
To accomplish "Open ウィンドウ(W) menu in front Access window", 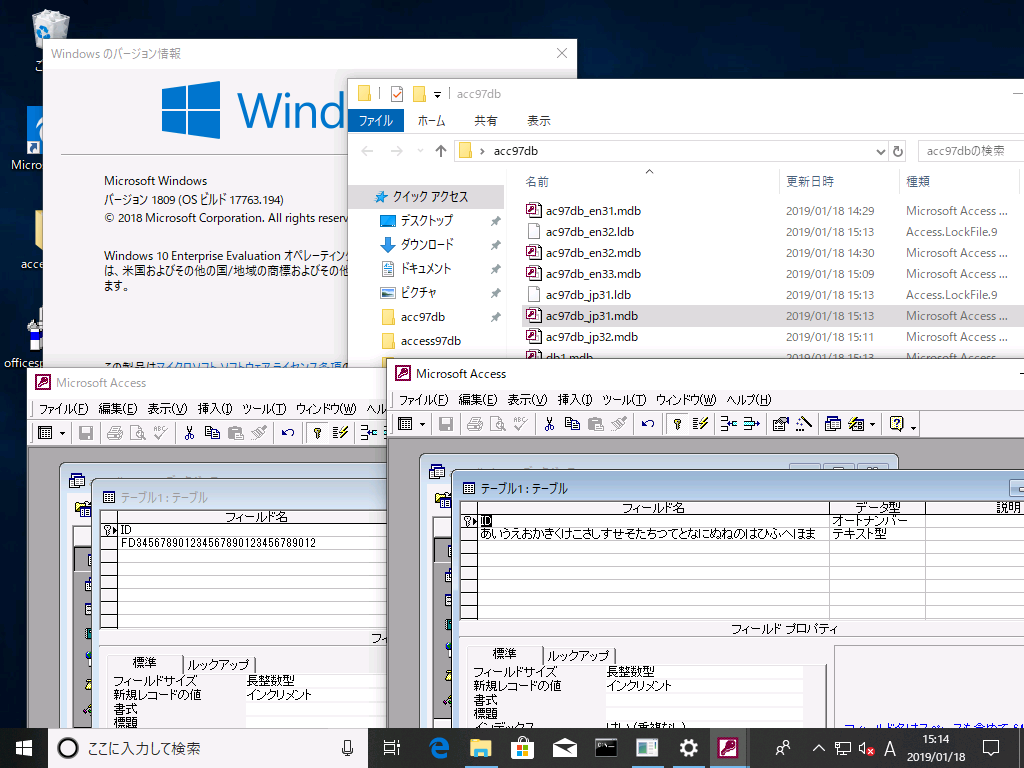I will 686,400.
